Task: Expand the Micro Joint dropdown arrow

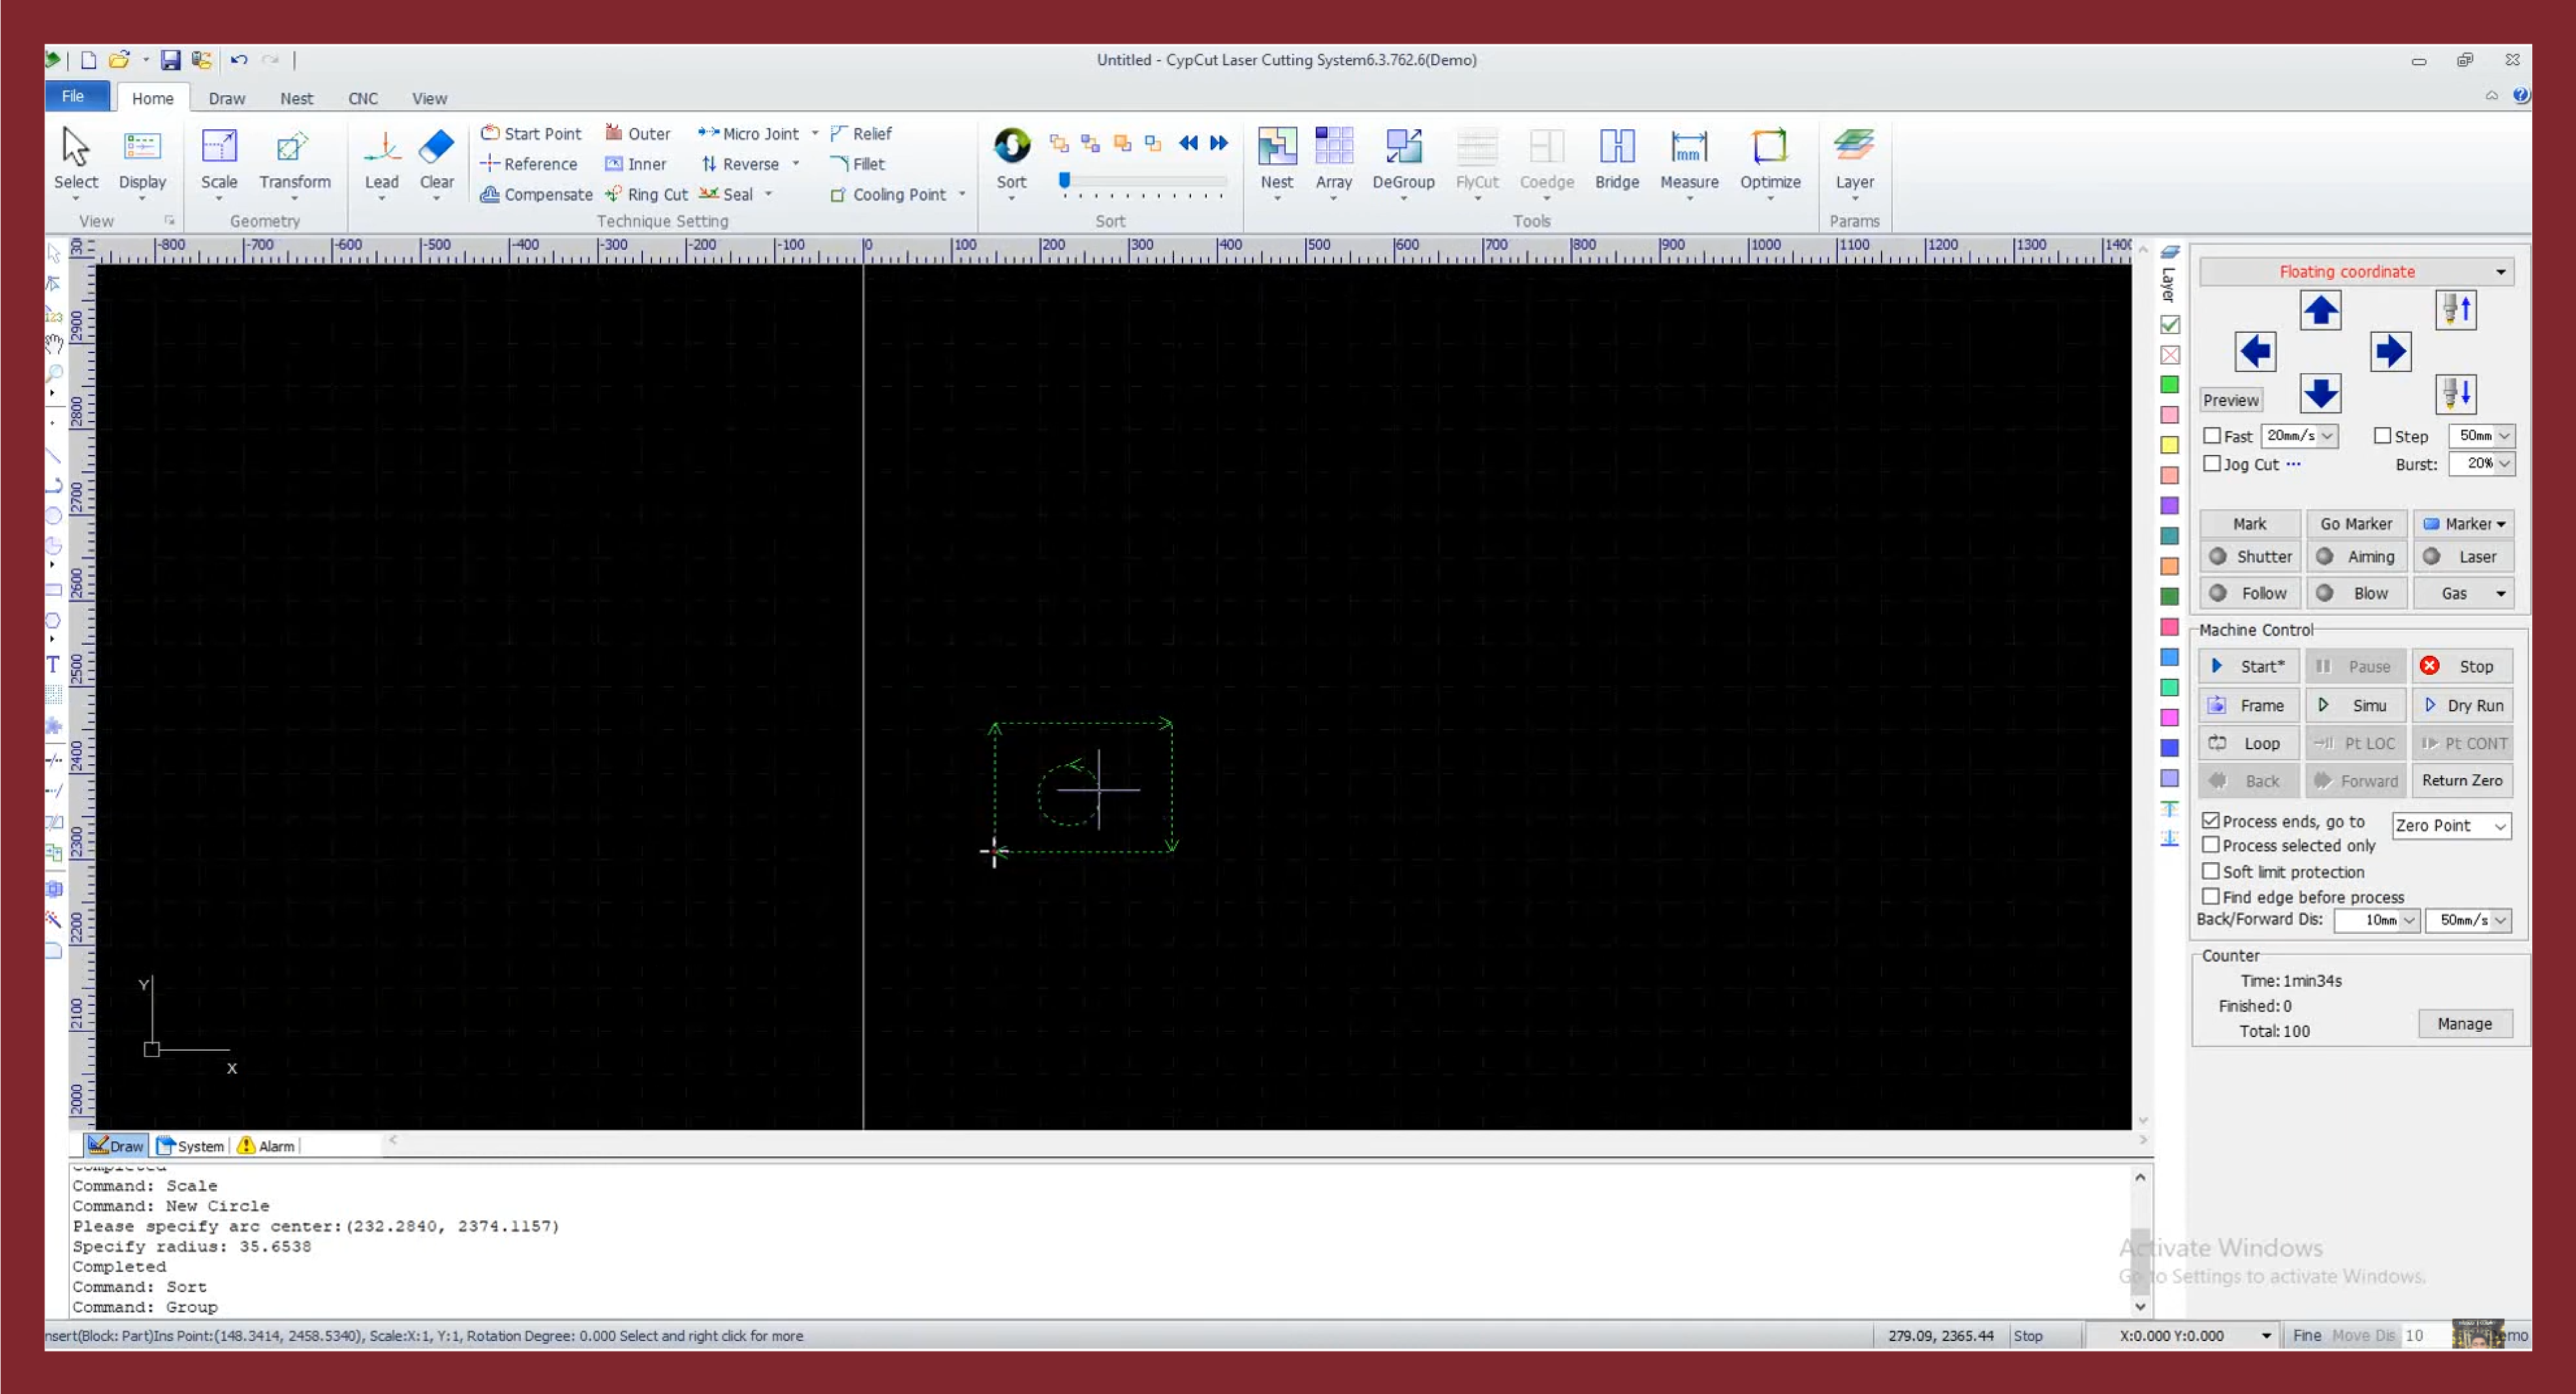Action: click(815, 134)
